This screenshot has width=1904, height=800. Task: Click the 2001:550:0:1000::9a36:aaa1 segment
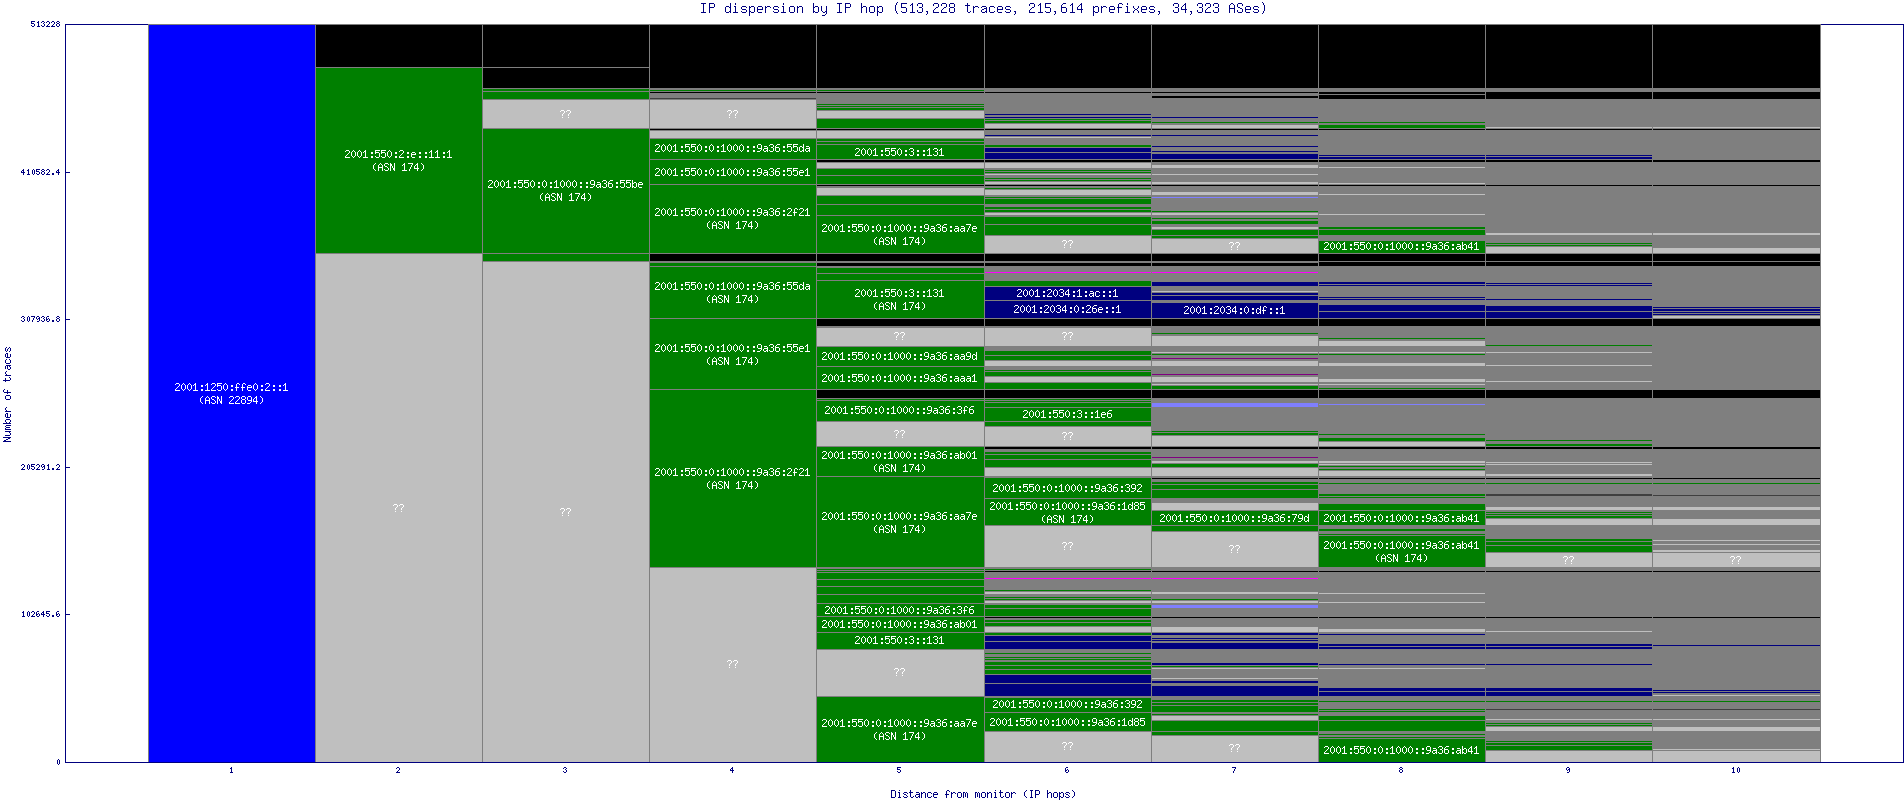point(900,378)
